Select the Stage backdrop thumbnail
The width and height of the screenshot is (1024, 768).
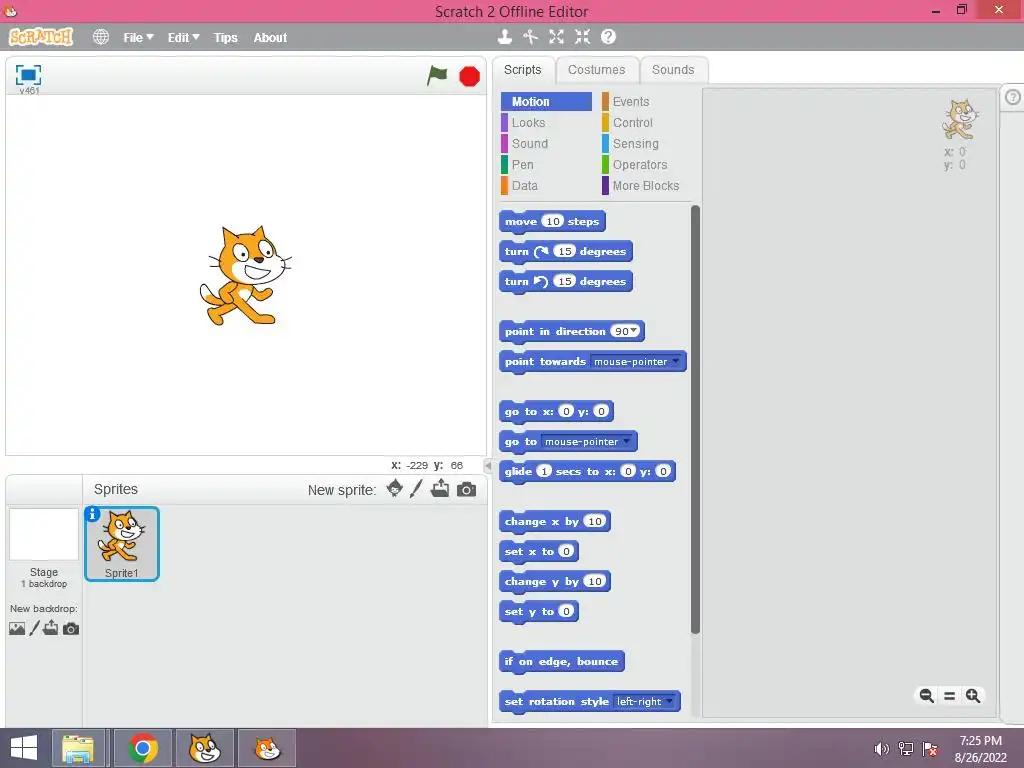pyautogui.click(x=44, y=534)
